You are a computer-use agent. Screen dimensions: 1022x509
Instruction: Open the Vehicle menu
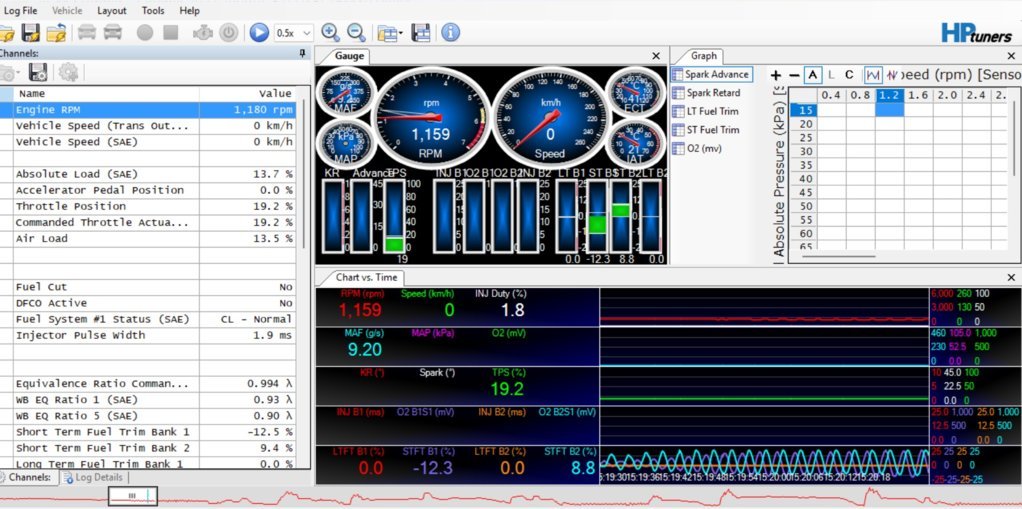67,10
